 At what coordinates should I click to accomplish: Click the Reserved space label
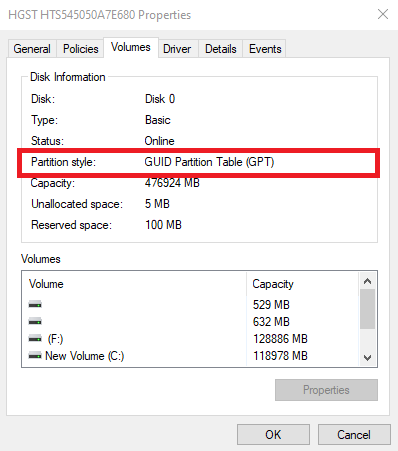(72, 225)
